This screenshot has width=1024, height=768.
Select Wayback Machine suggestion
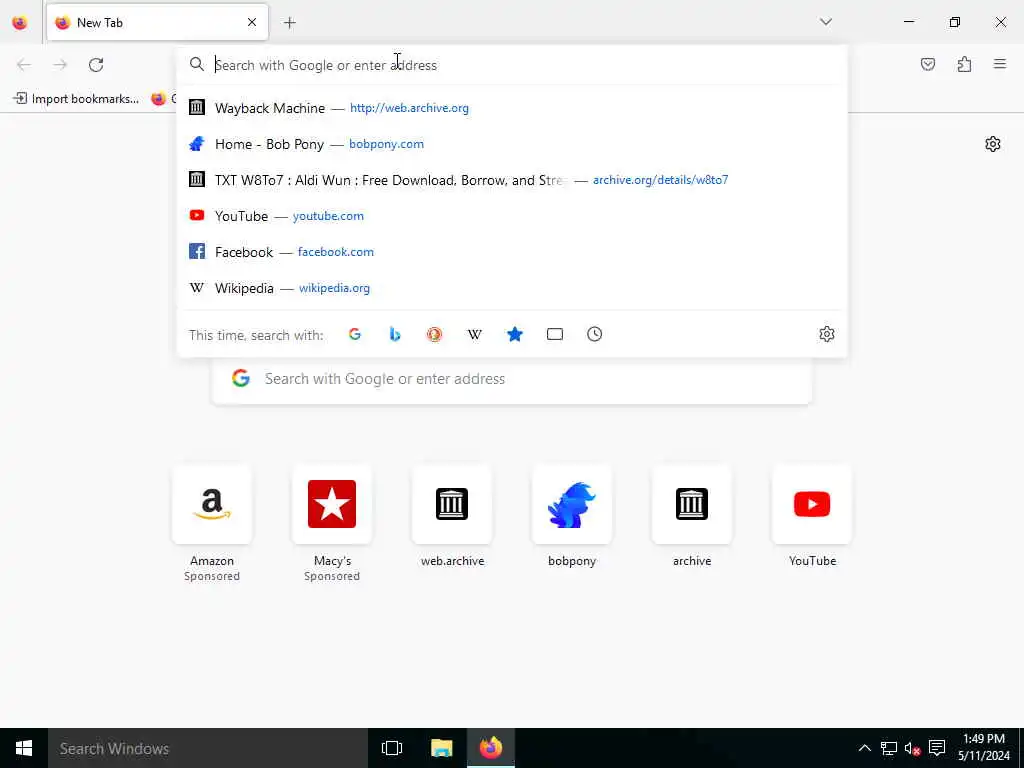512,108
